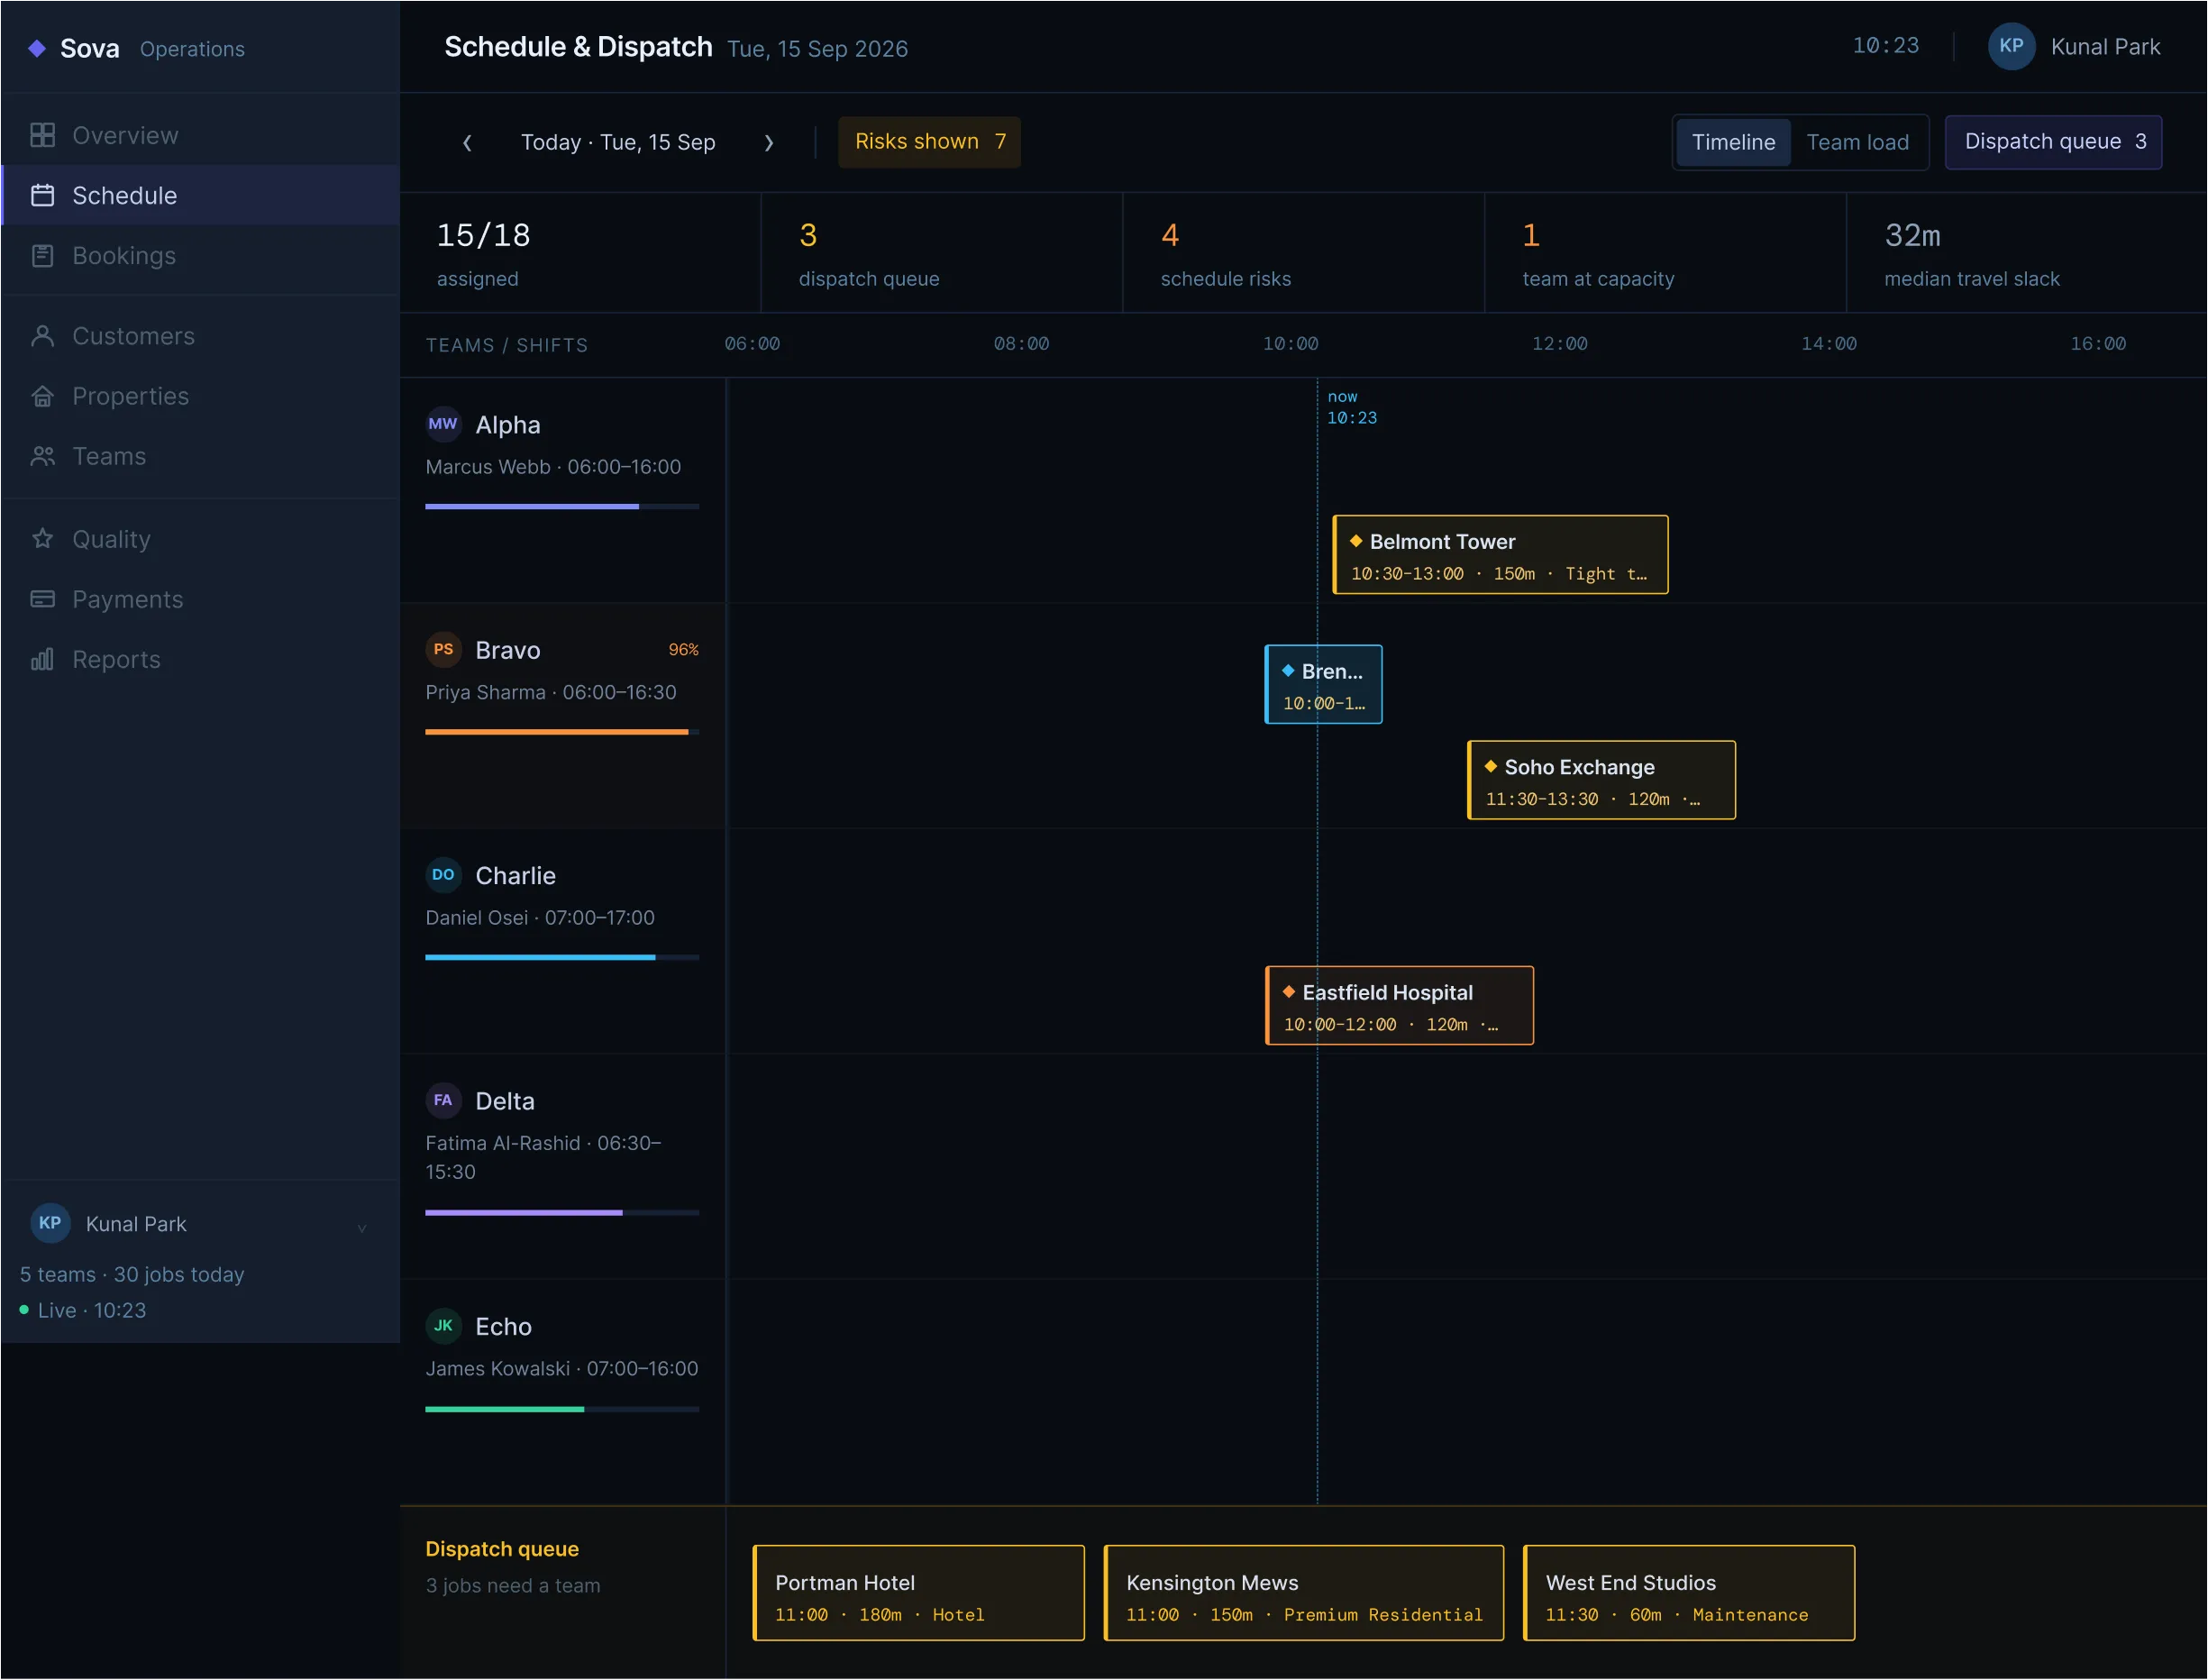
Task: Click Bravo's orange capacity bar
Action: 561,732
